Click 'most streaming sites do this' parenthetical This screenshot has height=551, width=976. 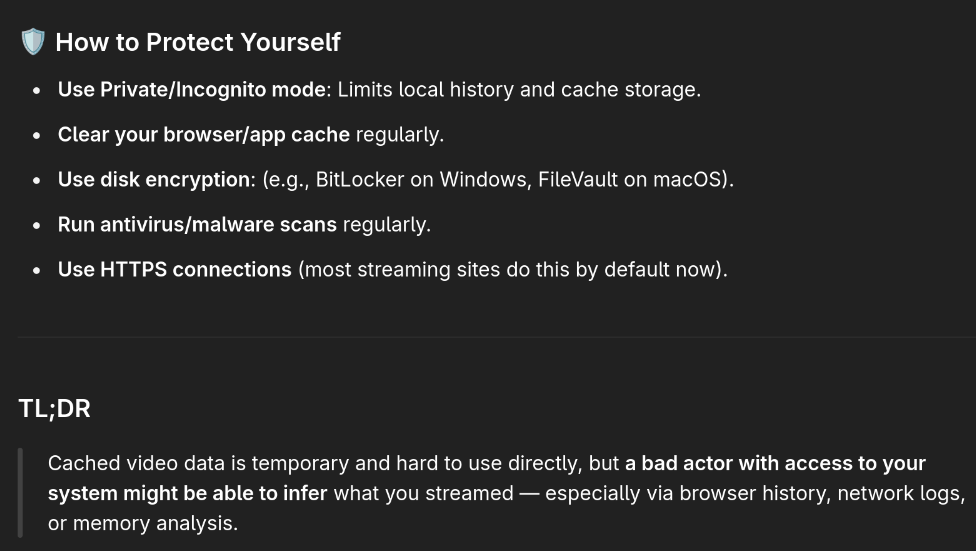tap(436, 270)
